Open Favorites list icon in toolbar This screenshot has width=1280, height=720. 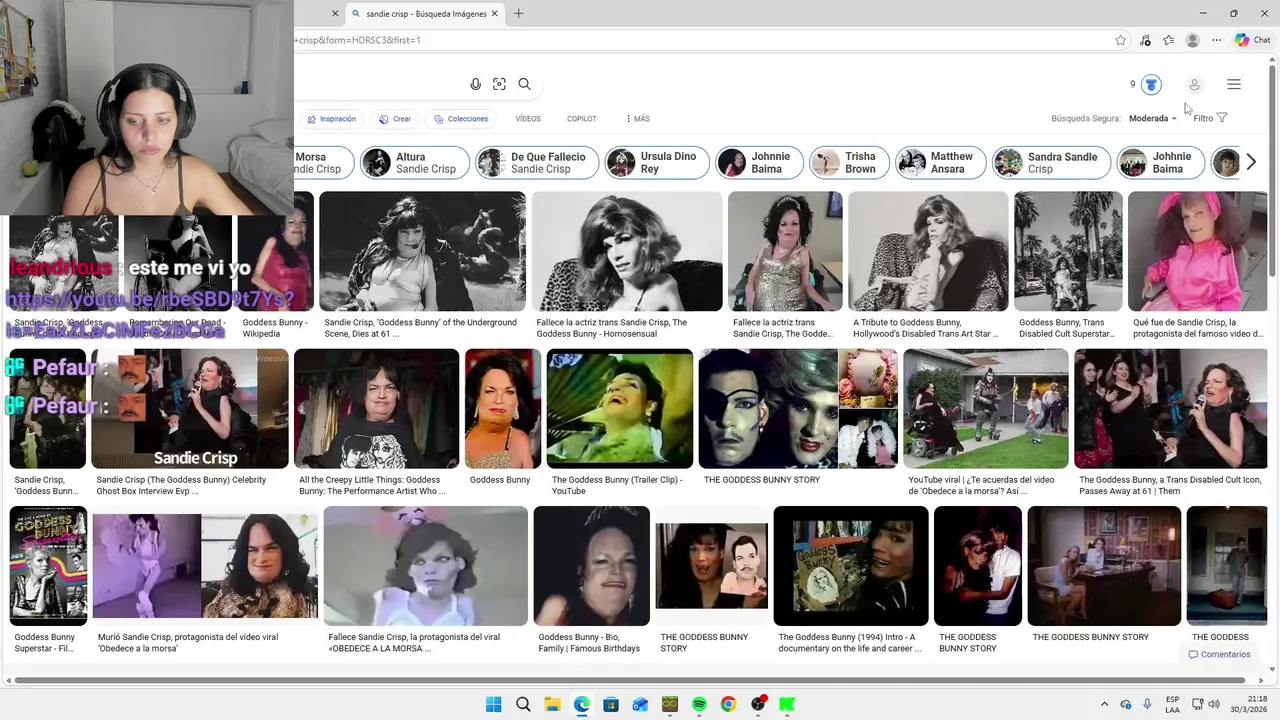point(1168,40)
